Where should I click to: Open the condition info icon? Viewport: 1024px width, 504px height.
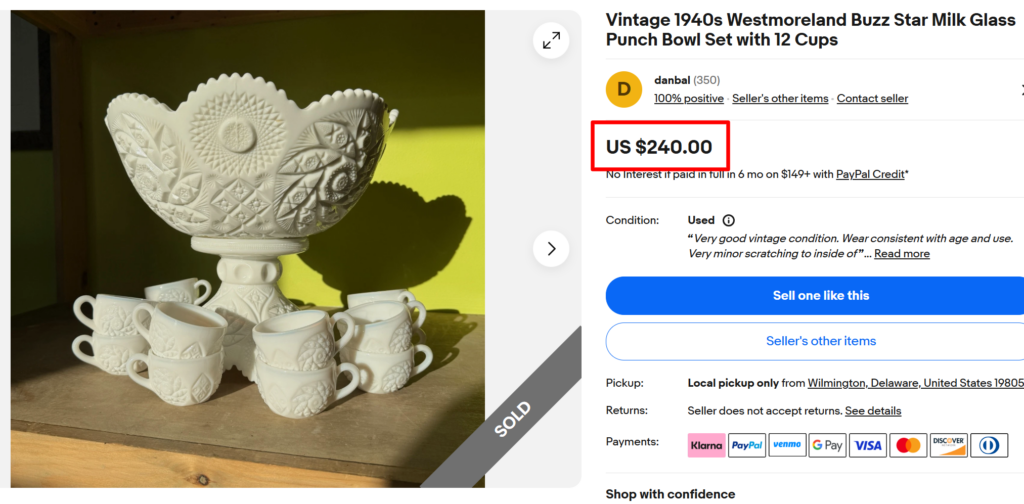click(x=728, y=220)
